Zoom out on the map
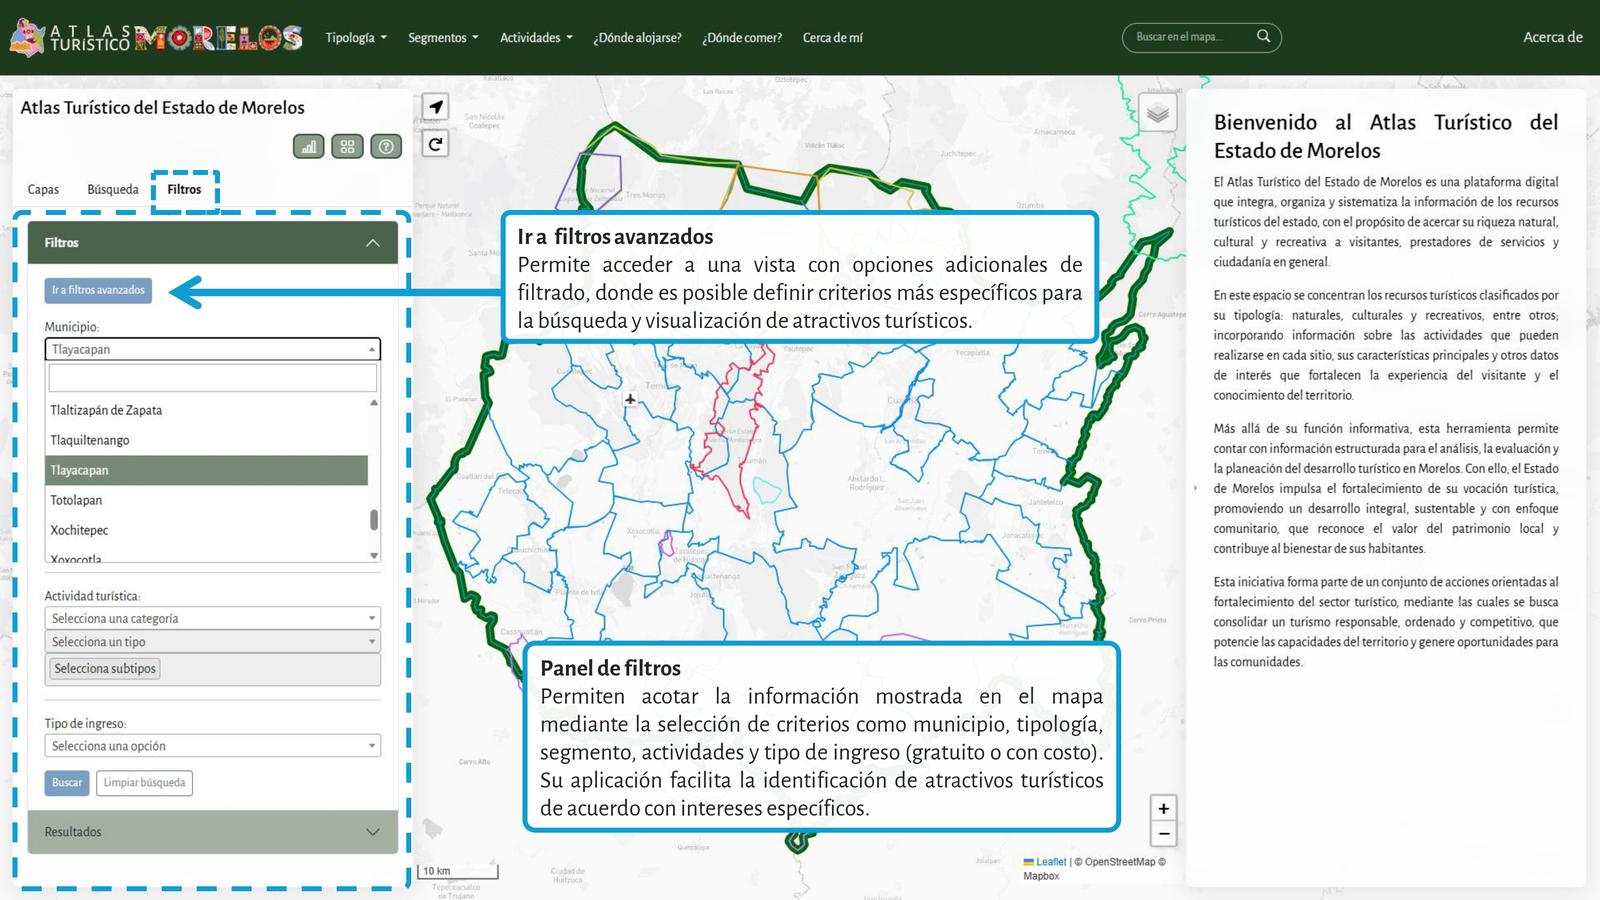Image resolution: width=1600 pixels, height=900 pixels. pyautogui.click(x=1163, y=833)
